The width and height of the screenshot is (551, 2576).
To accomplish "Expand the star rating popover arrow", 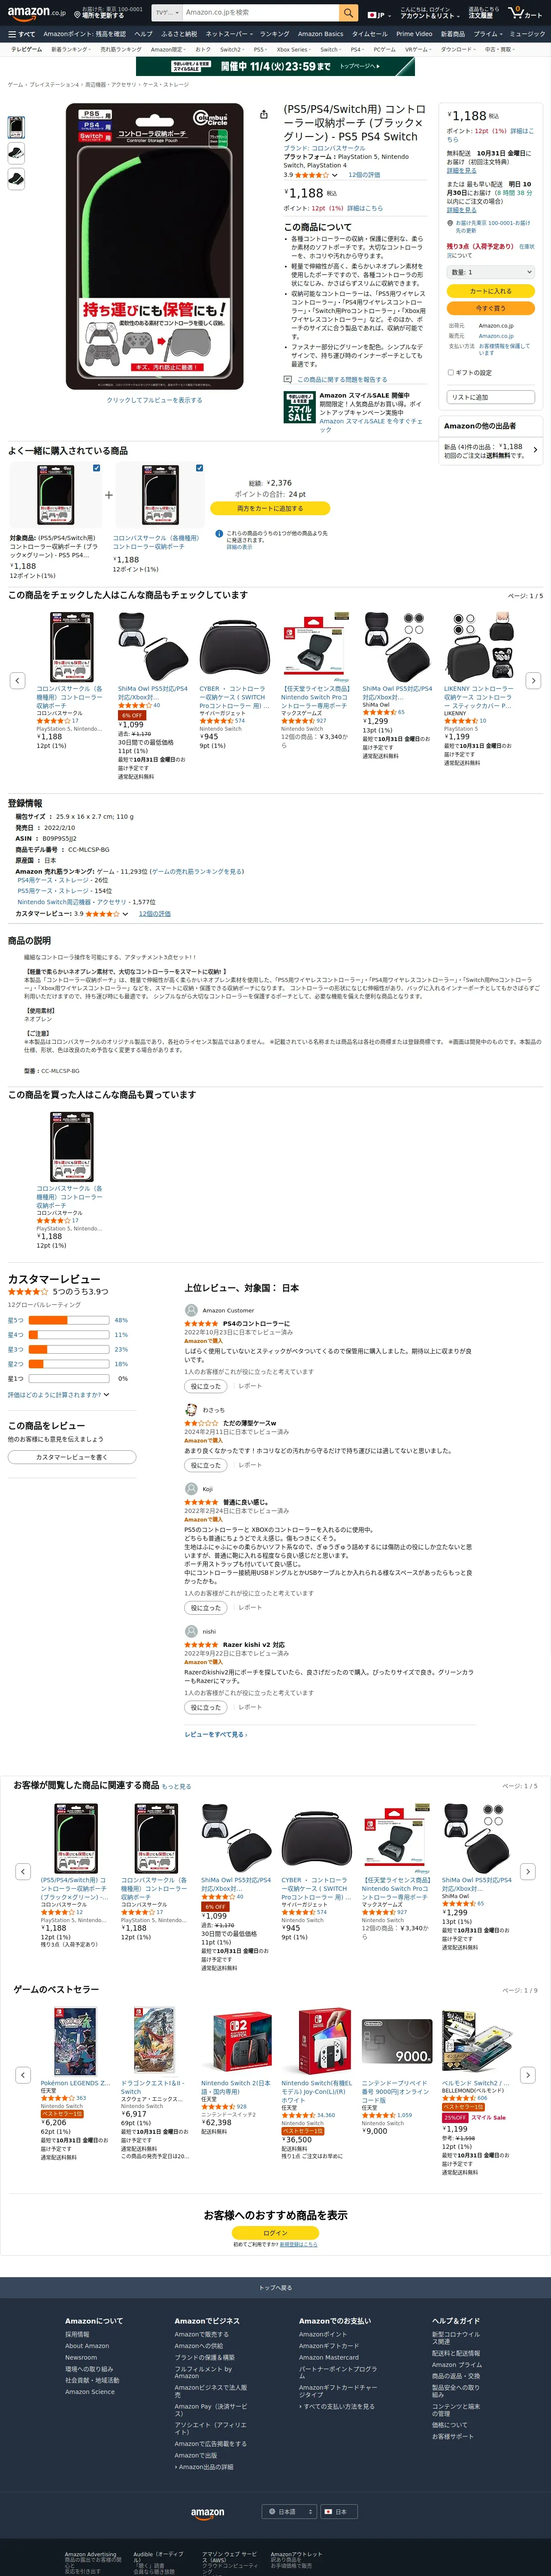I will pyautogui.click(x=334, y=175).
